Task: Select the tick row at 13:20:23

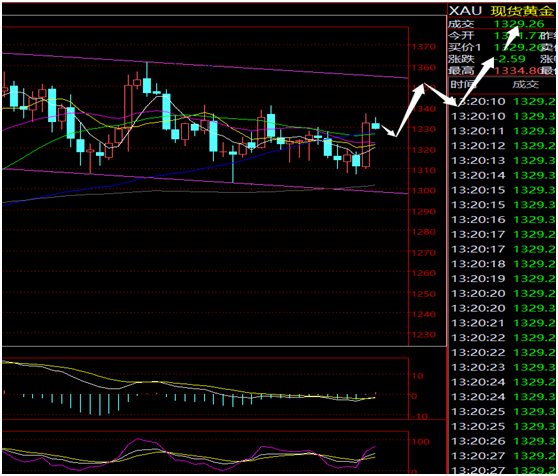Action: click(503, 367)
